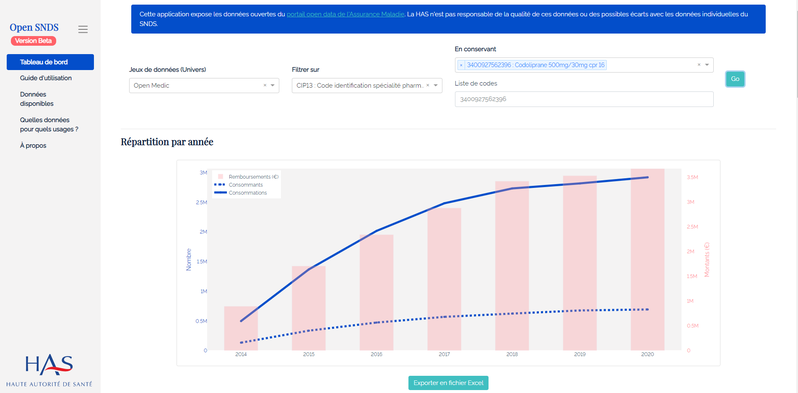Screen dimensions: 798x393
Task: Click Exporter en fichier Excel button
Action: coord(448,383)
